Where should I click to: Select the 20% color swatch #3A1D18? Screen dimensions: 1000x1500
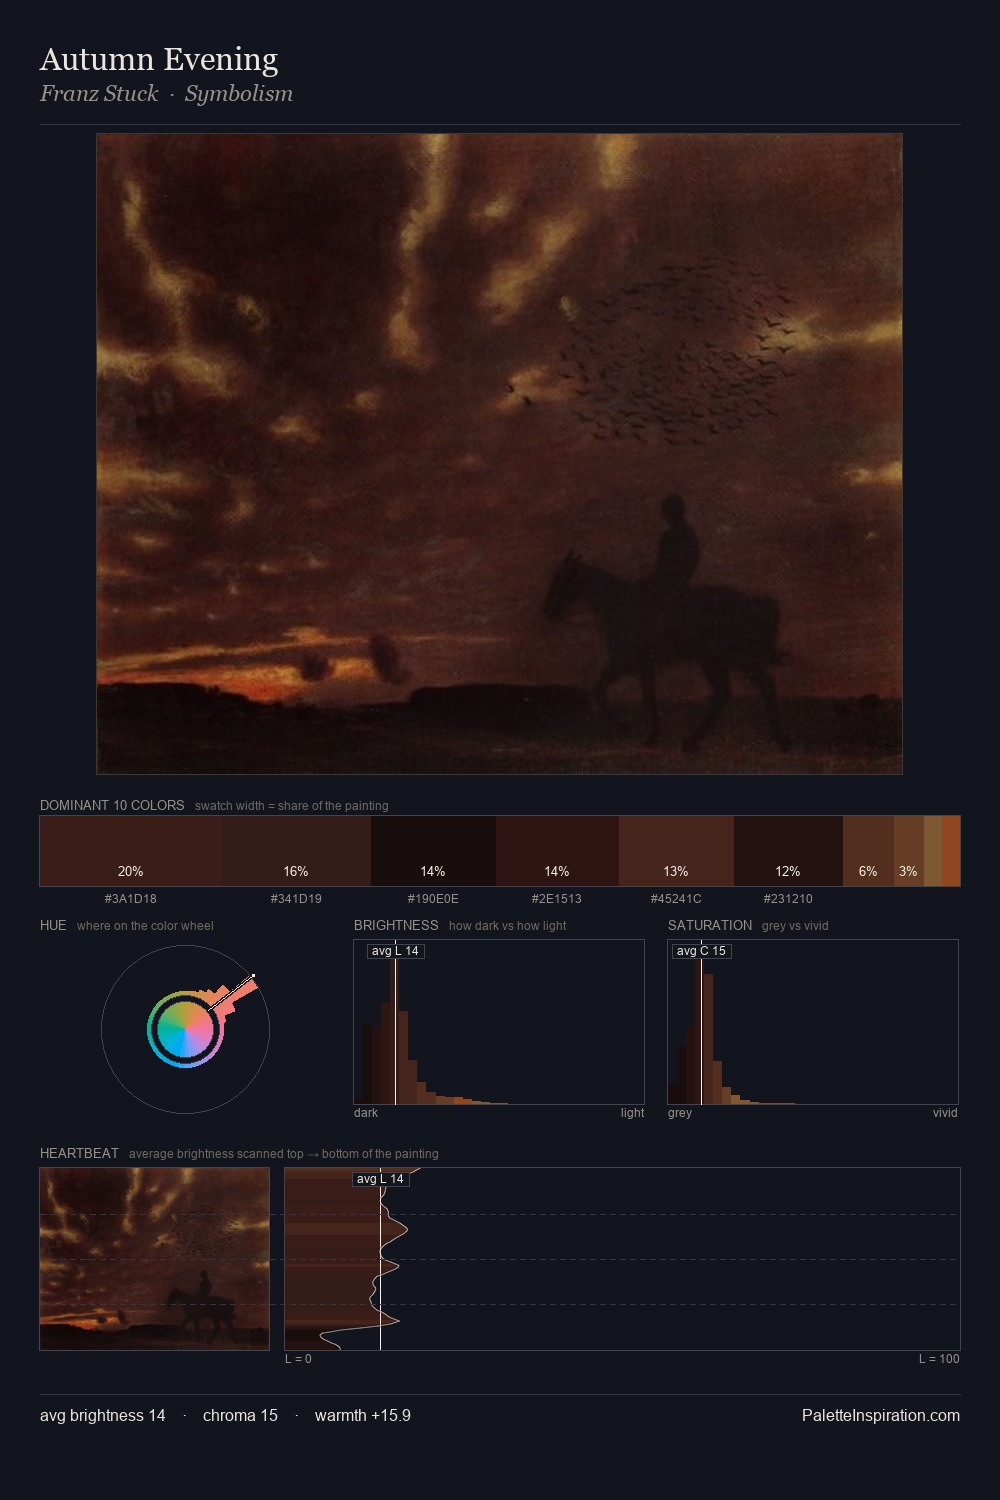pyautogui.click(x=131, y=851)
